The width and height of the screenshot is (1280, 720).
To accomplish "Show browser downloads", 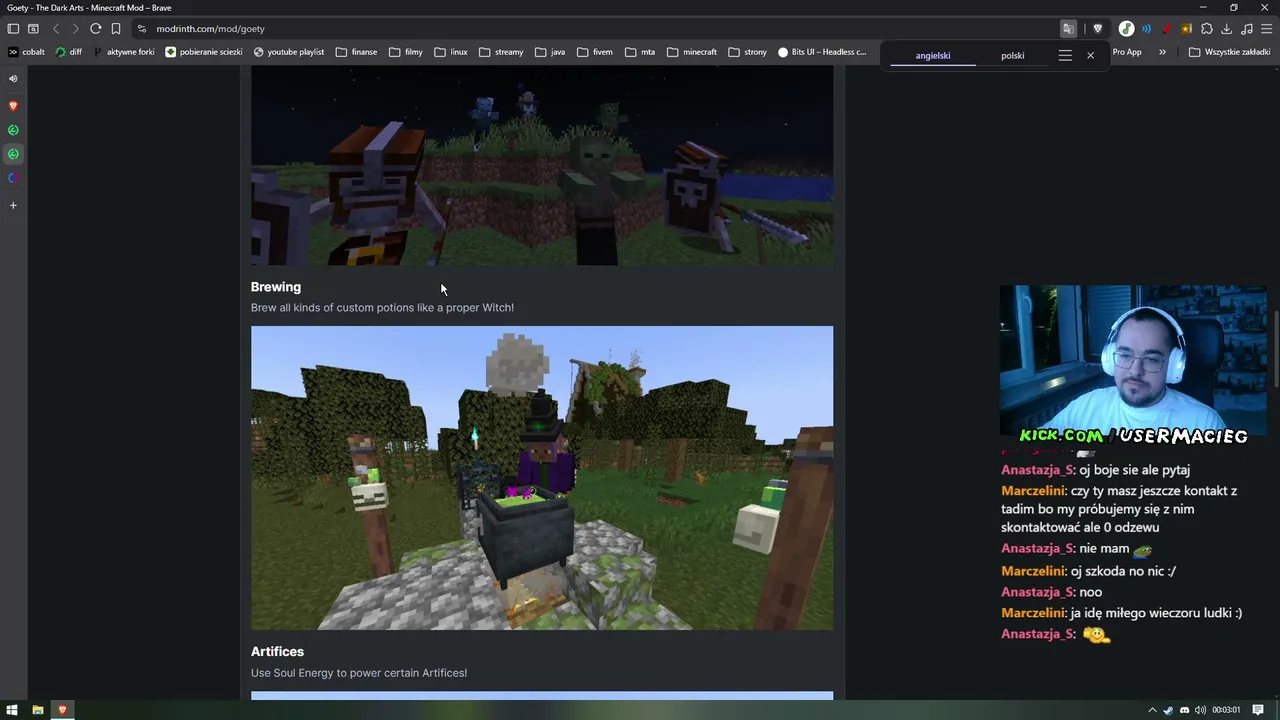I will 1227,29.
